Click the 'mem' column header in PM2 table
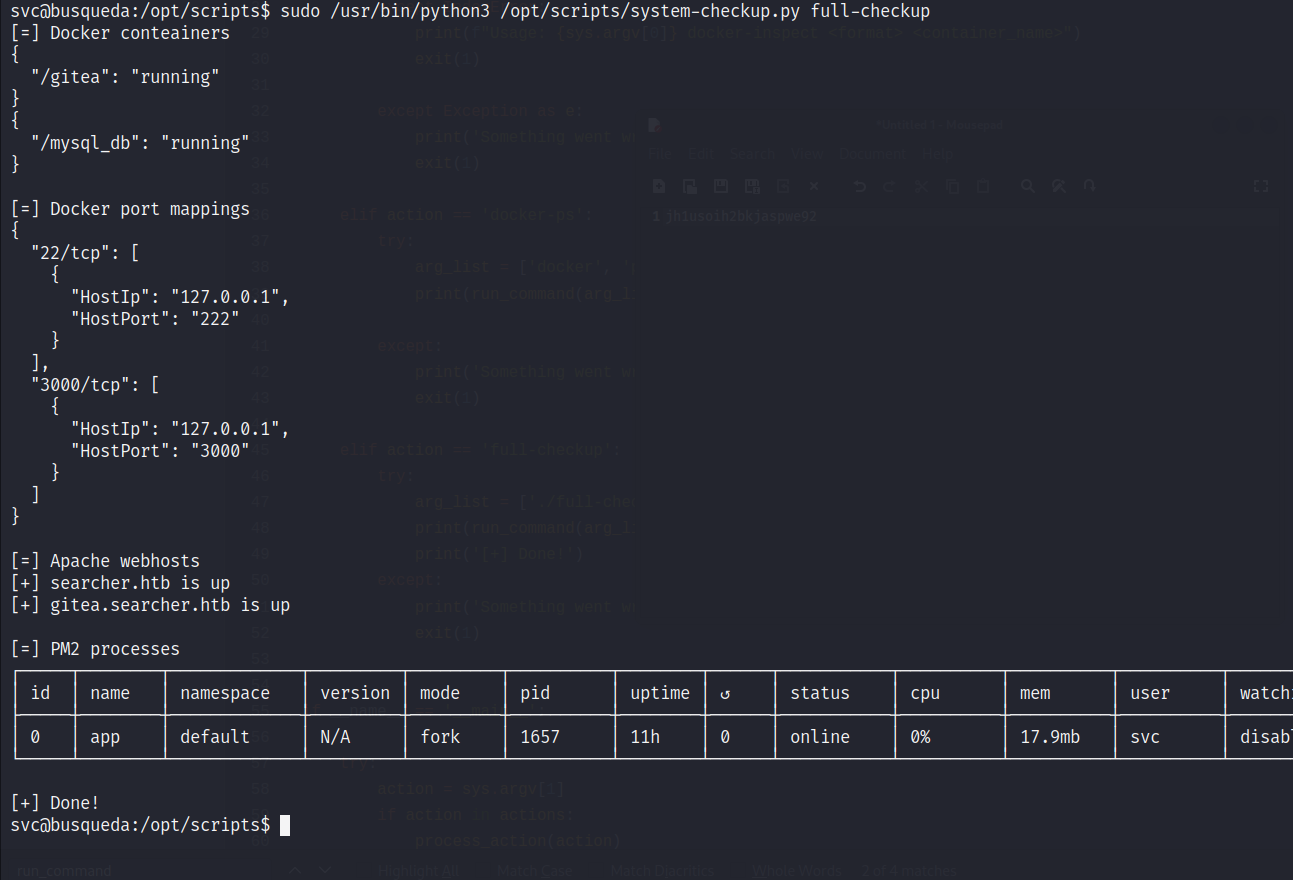1293x880 pixels. click(1035, 693)
